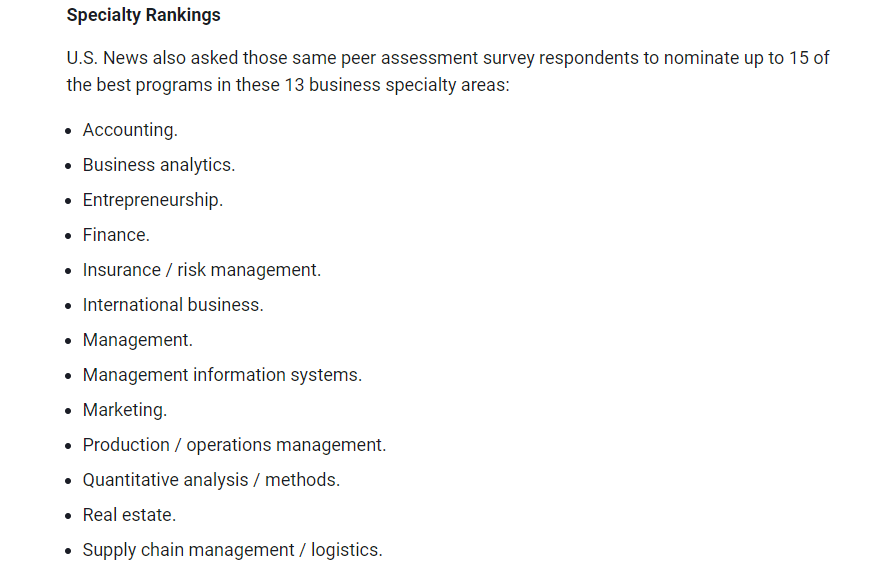870x569 pixels.
Task: Click the bullet beside Marketing
Action: pyautogui.click(x=68, y=411)
